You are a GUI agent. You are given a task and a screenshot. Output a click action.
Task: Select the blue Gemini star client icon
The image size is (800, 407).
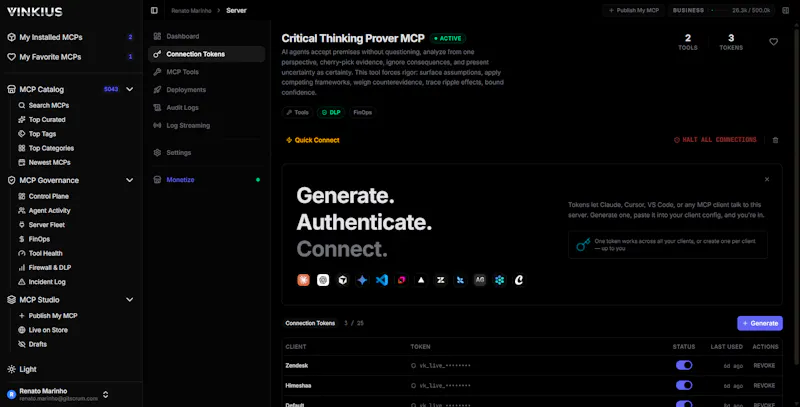click(x=362, y=280)
